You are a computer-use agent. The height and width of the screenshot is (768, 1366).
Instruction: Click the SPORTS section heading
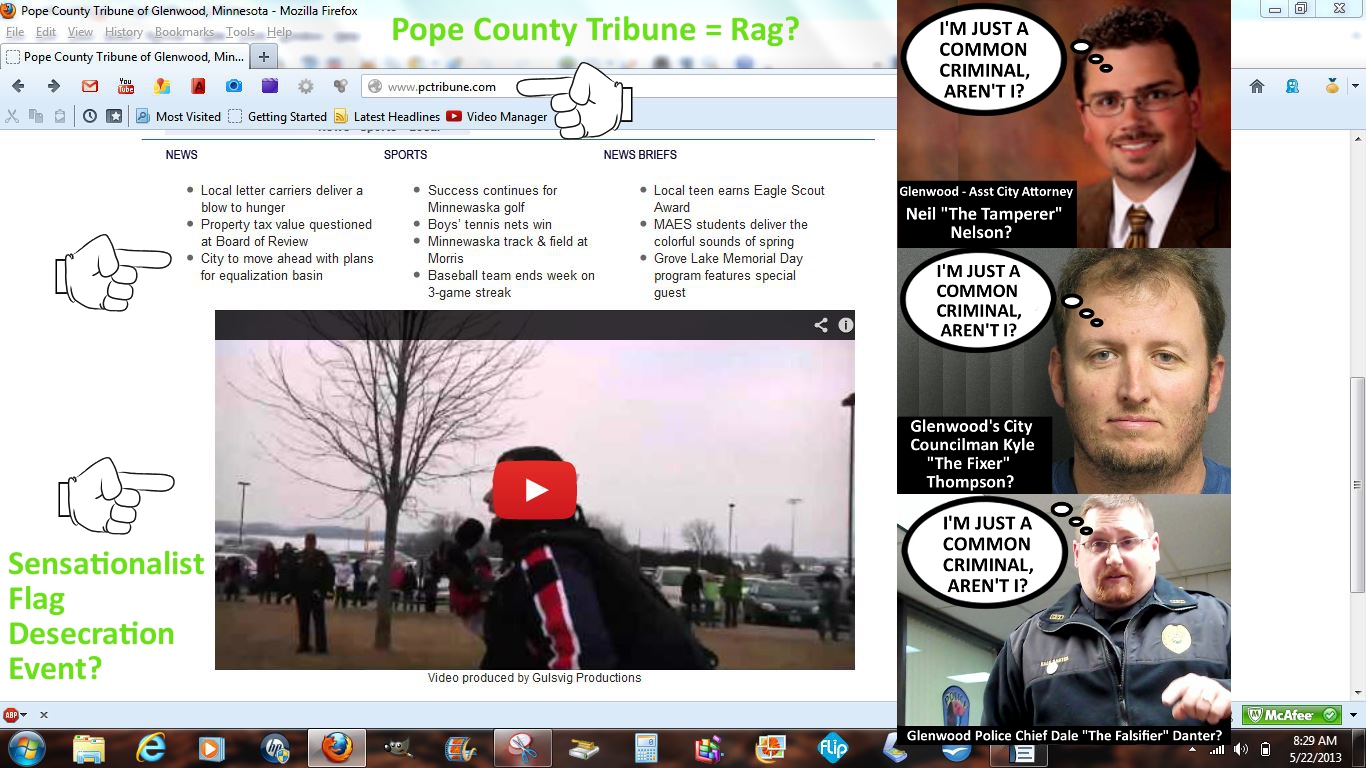click(405, 155)
